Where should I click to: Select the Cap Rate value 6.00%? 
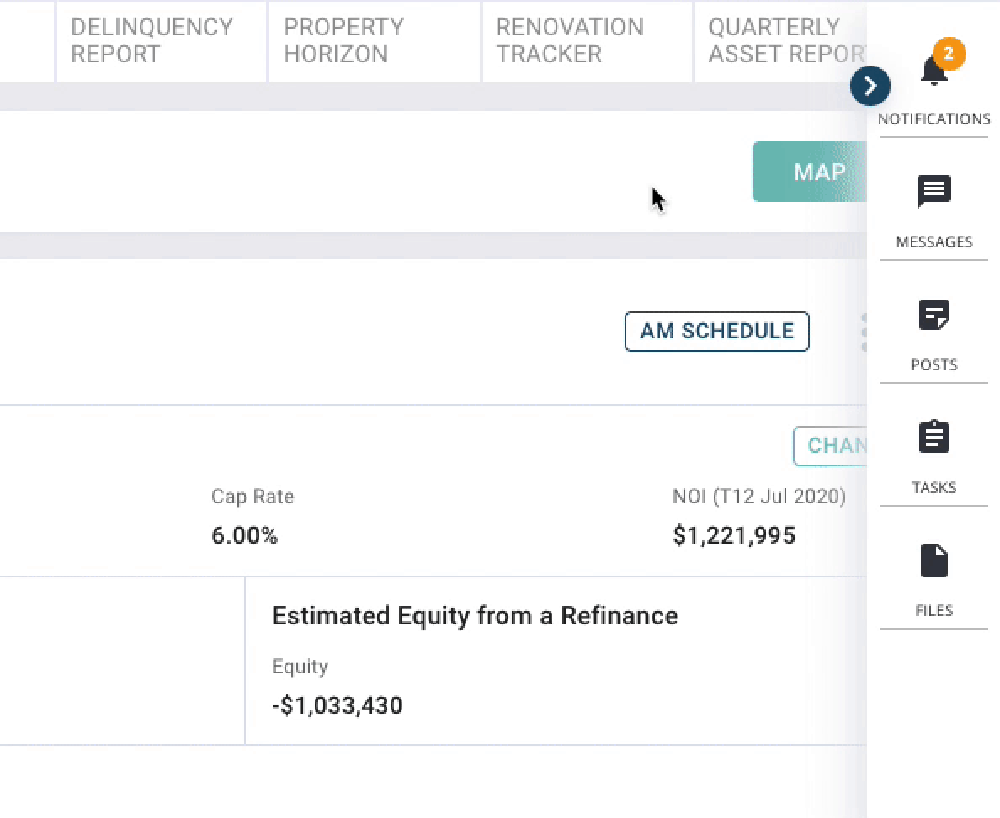tap(244, 536)
